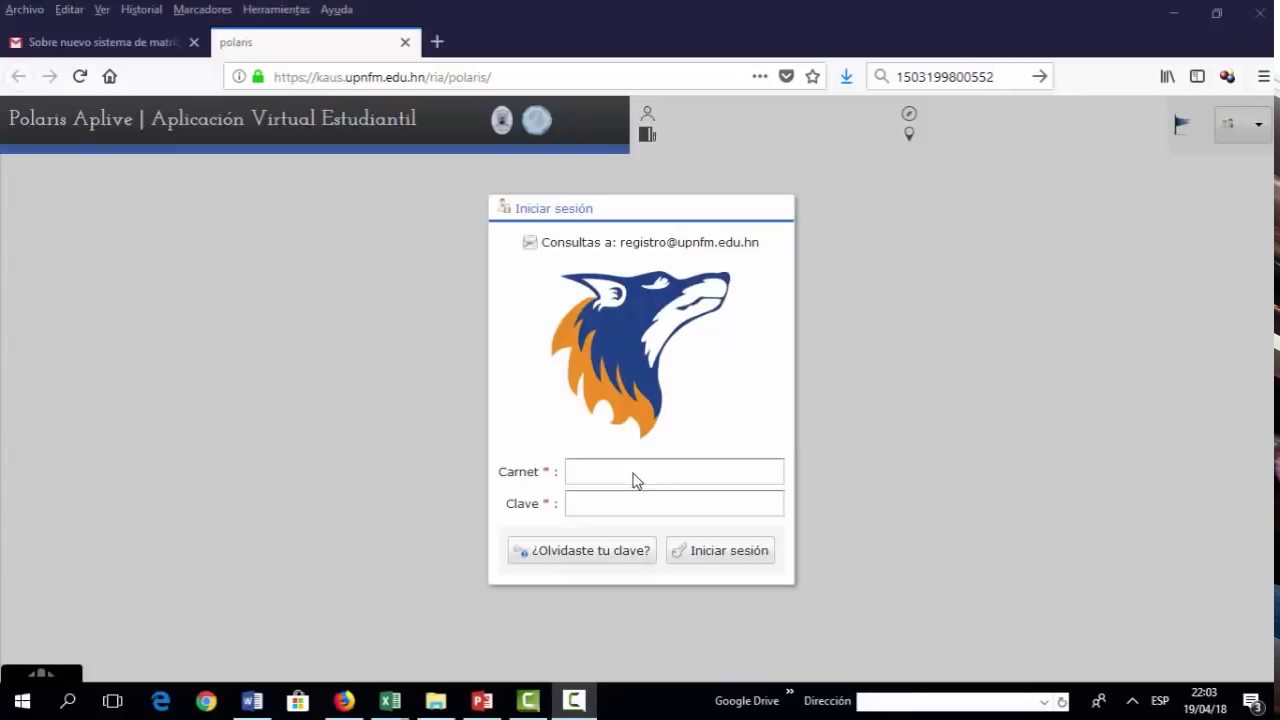Go to Firefox home page
The image size is (1280, 720).
pos(110,76)
